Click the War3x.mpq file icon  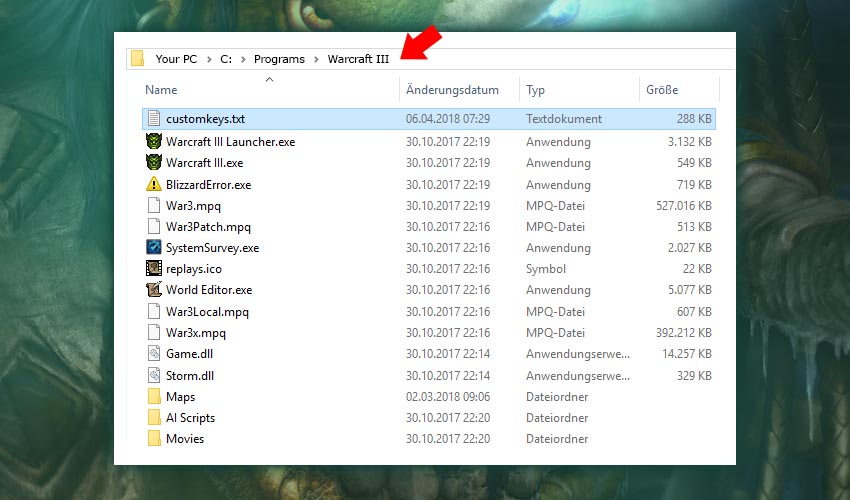pos(154,332)
